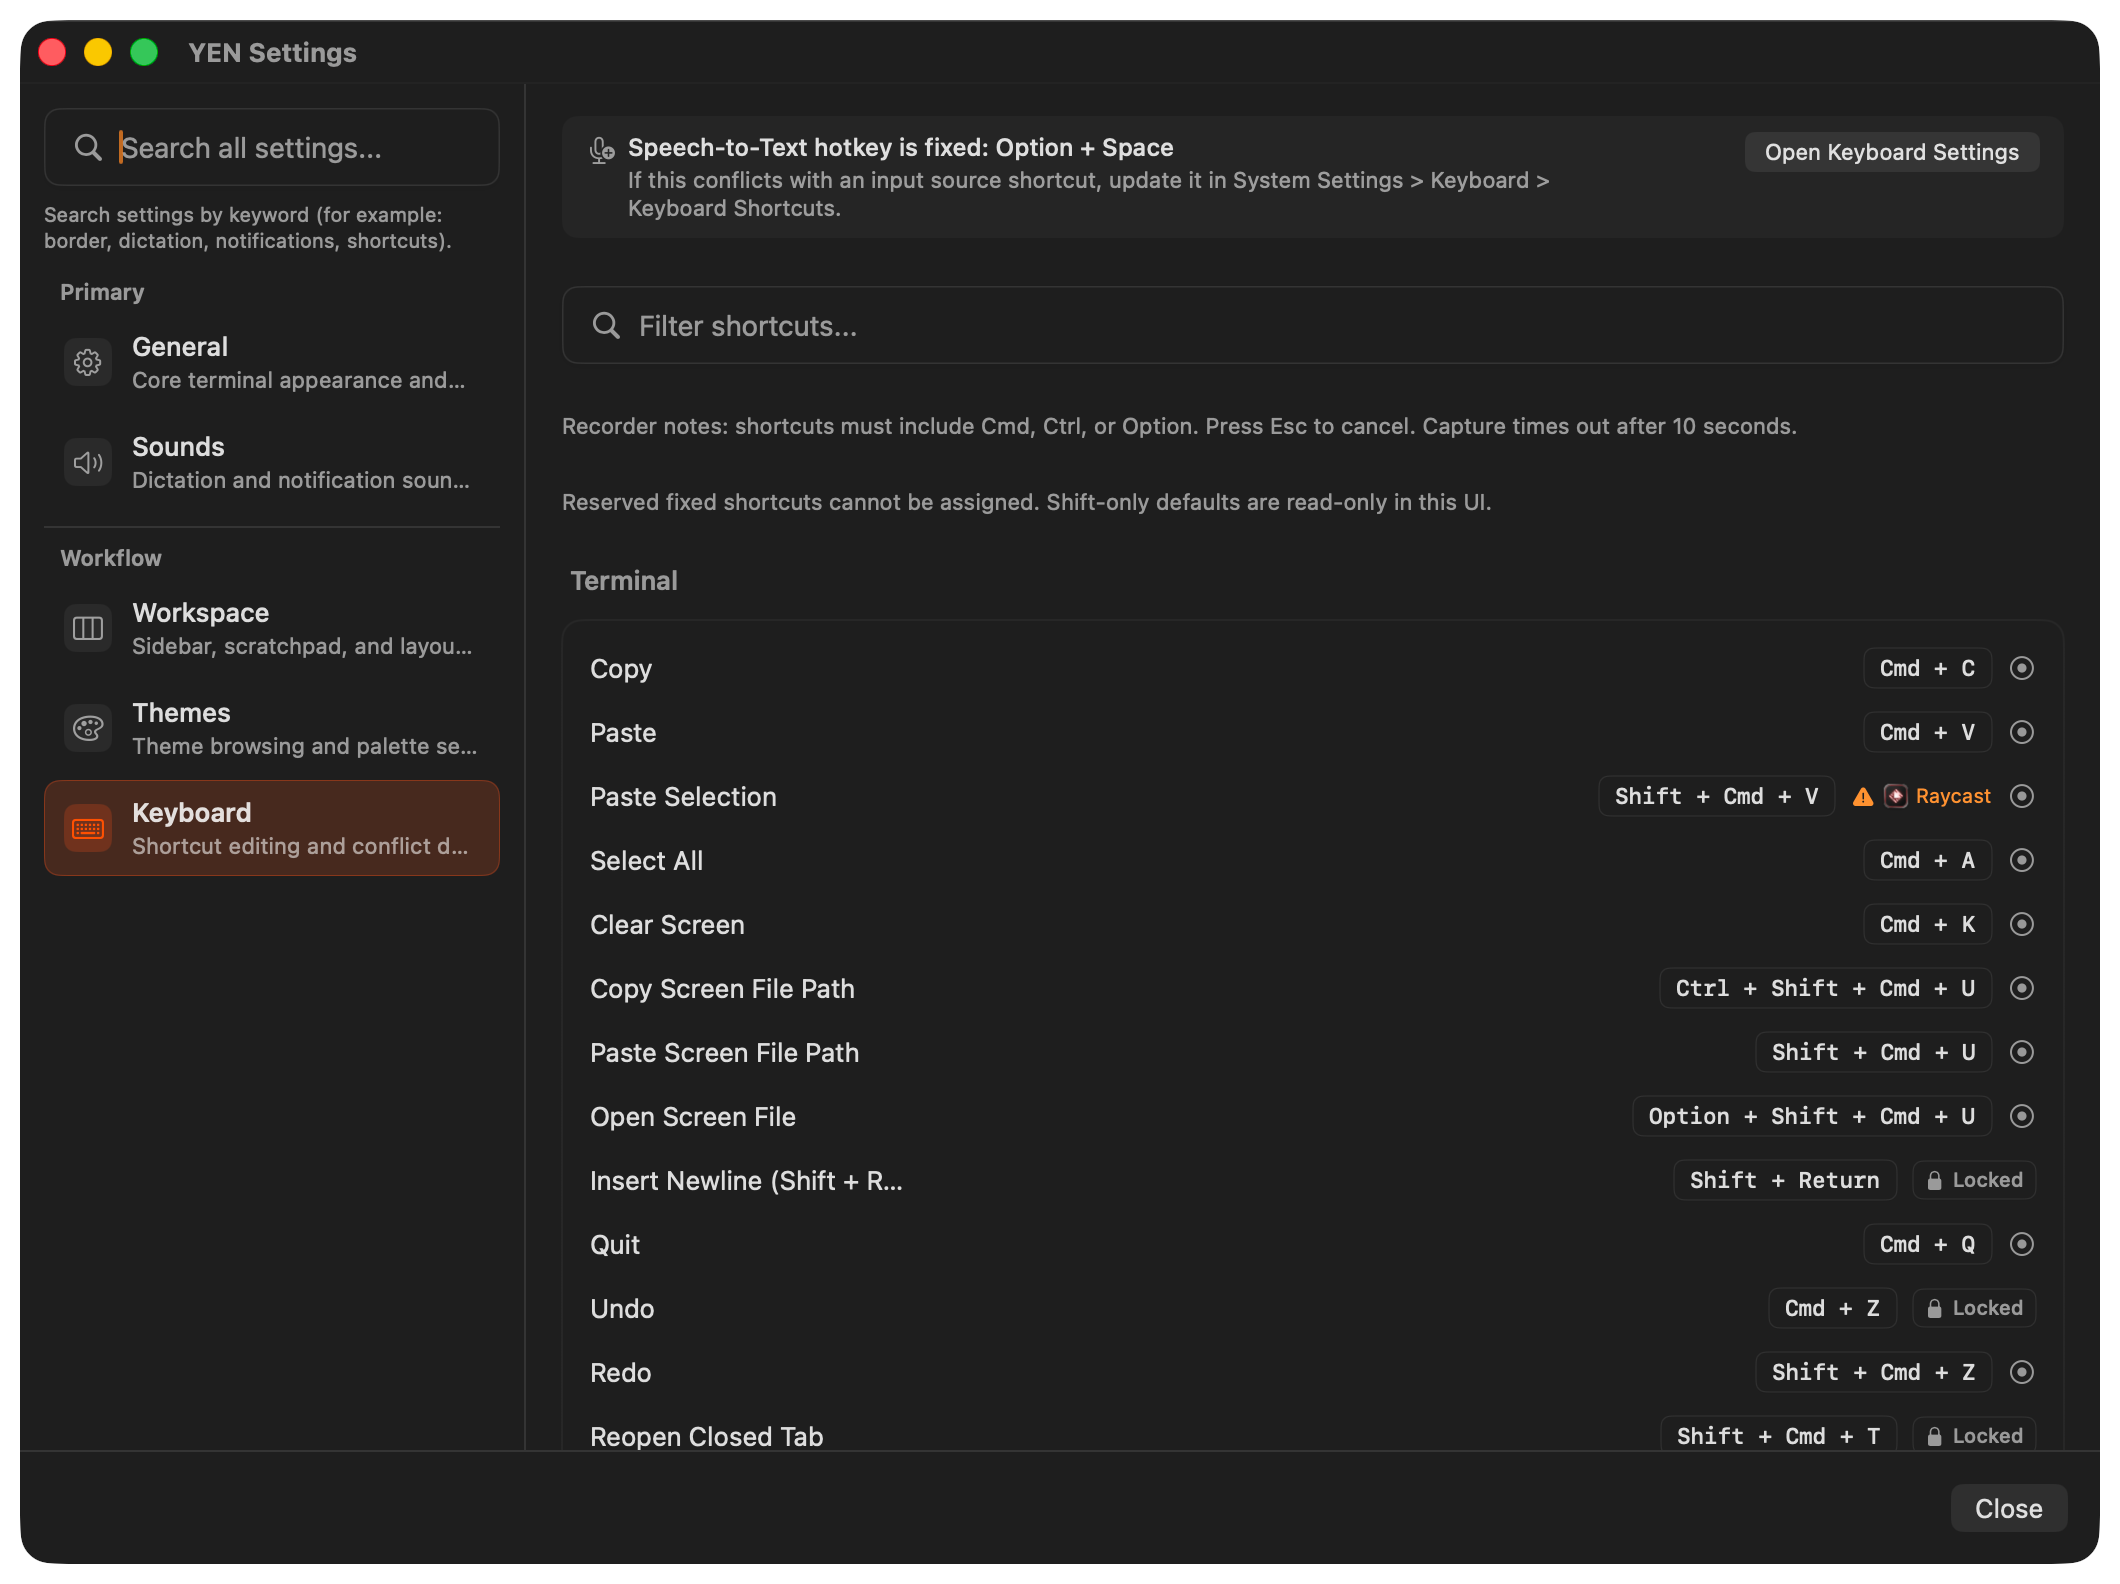Switch to the Workspace settings section

(272, 628)
